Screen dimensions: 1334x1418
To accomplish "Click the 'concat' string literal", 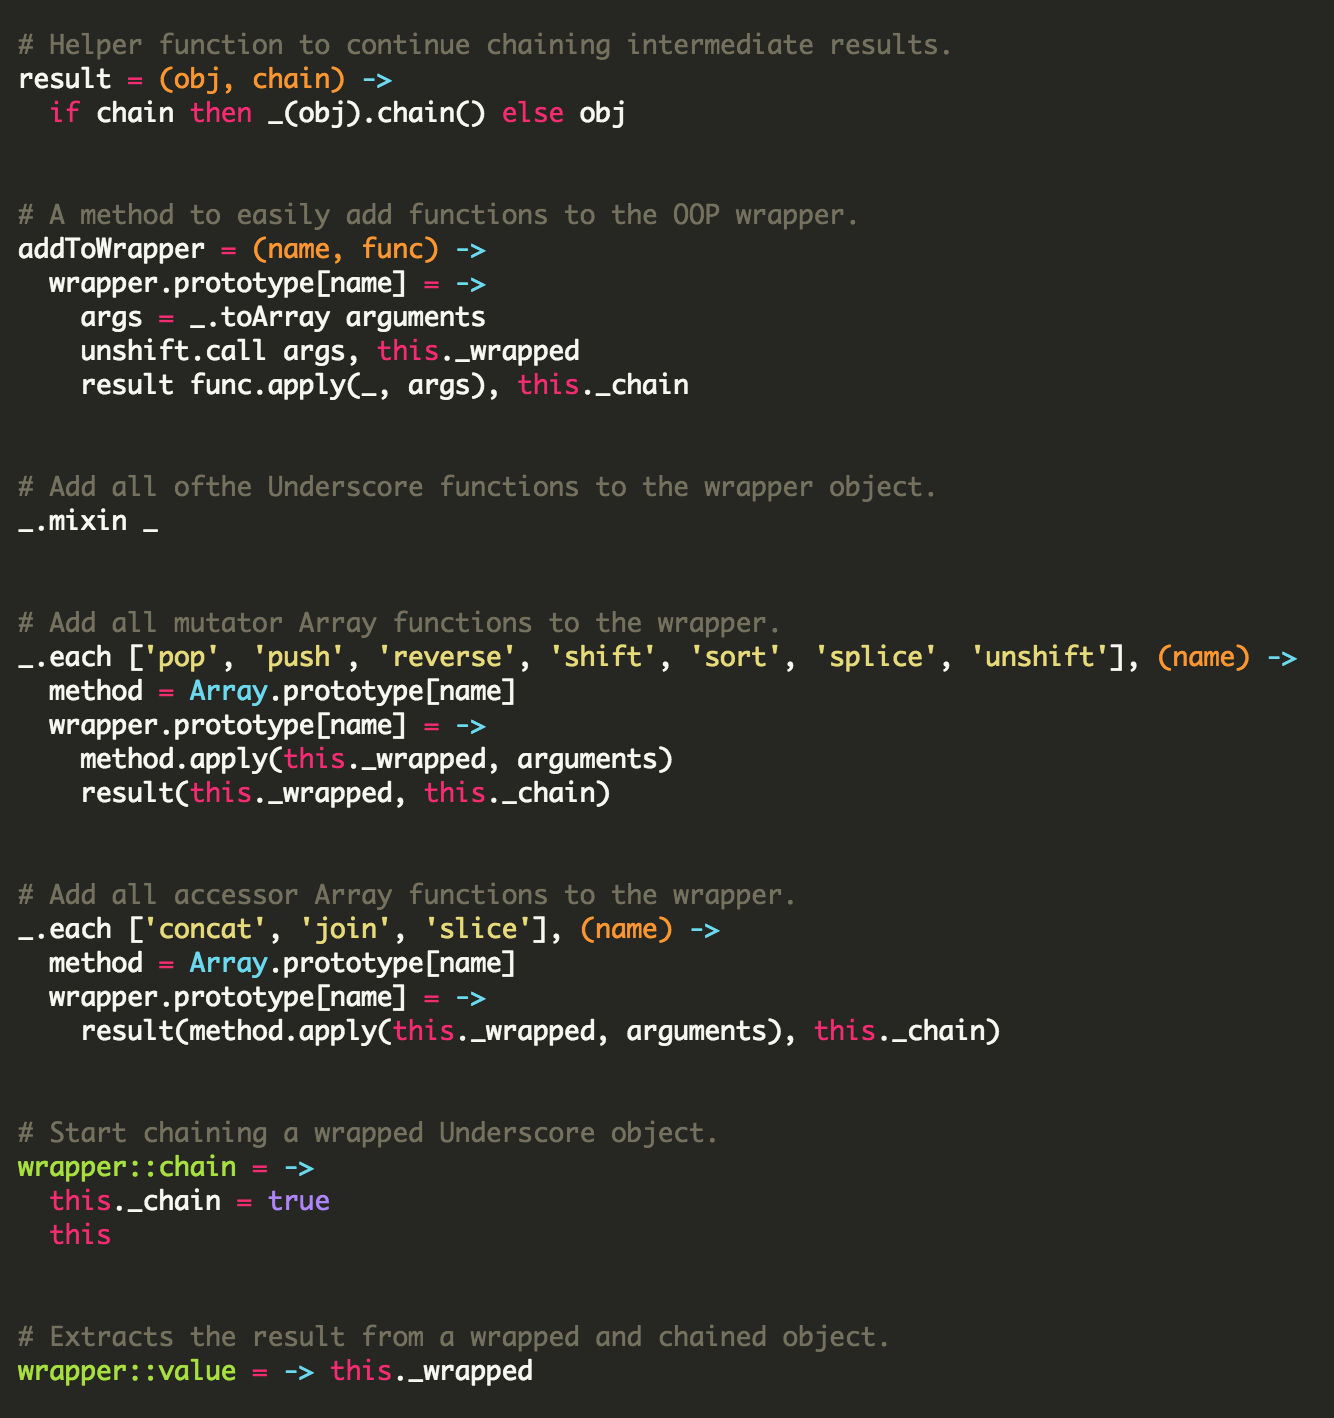I will pyautogui.click(x=205, y=929).
